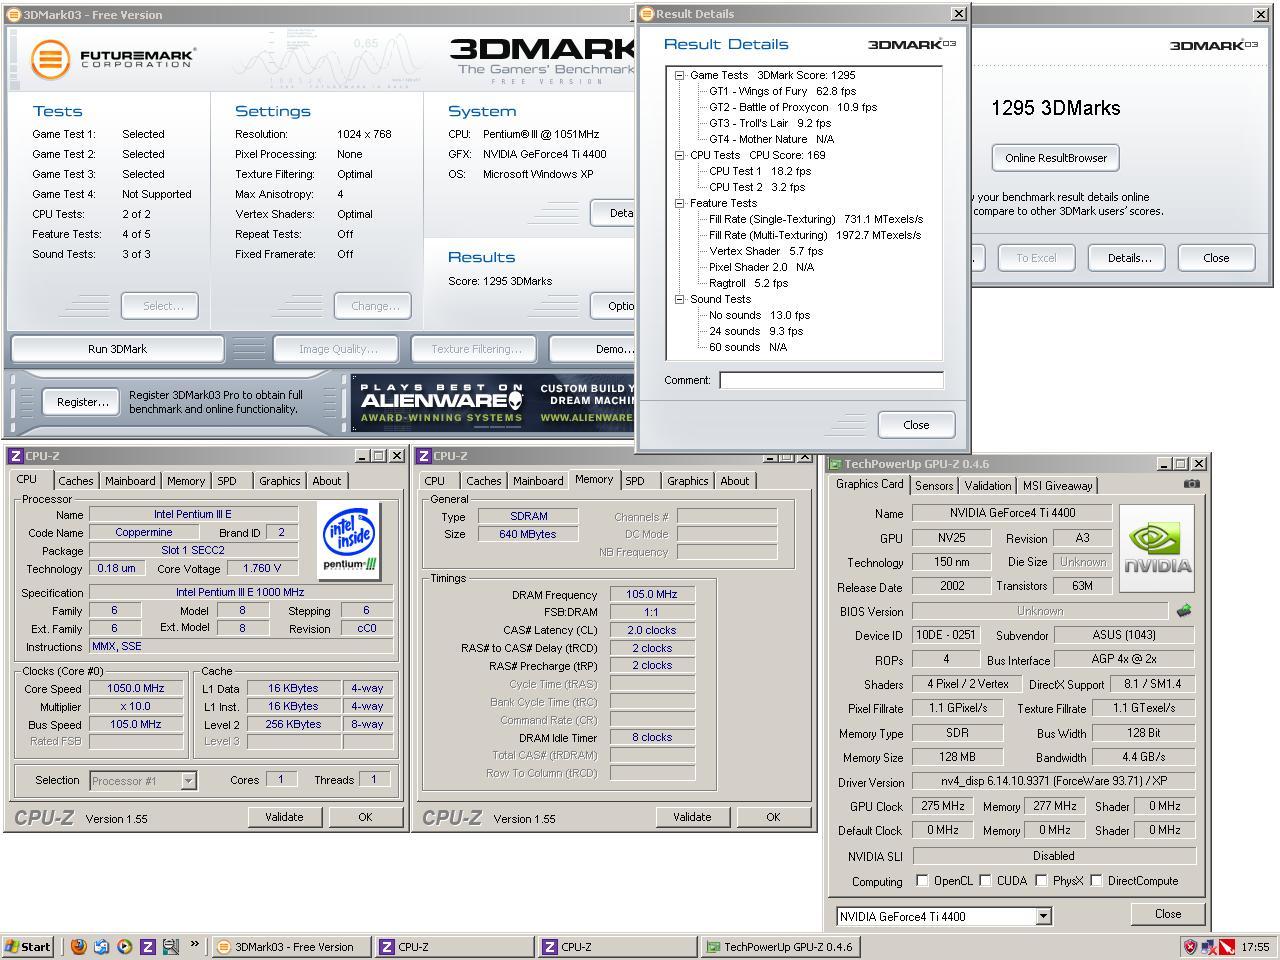Click the disconnected network tray icon
This screenshot has height=960, width=1280.
1208,946
